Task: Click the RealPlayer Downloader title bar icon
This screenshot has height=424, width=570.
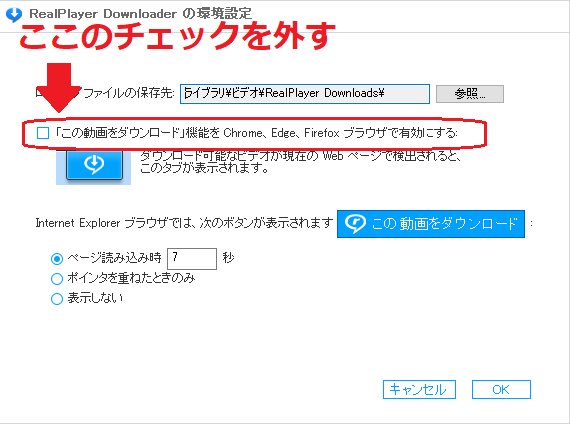Action: tap(14, 14)
